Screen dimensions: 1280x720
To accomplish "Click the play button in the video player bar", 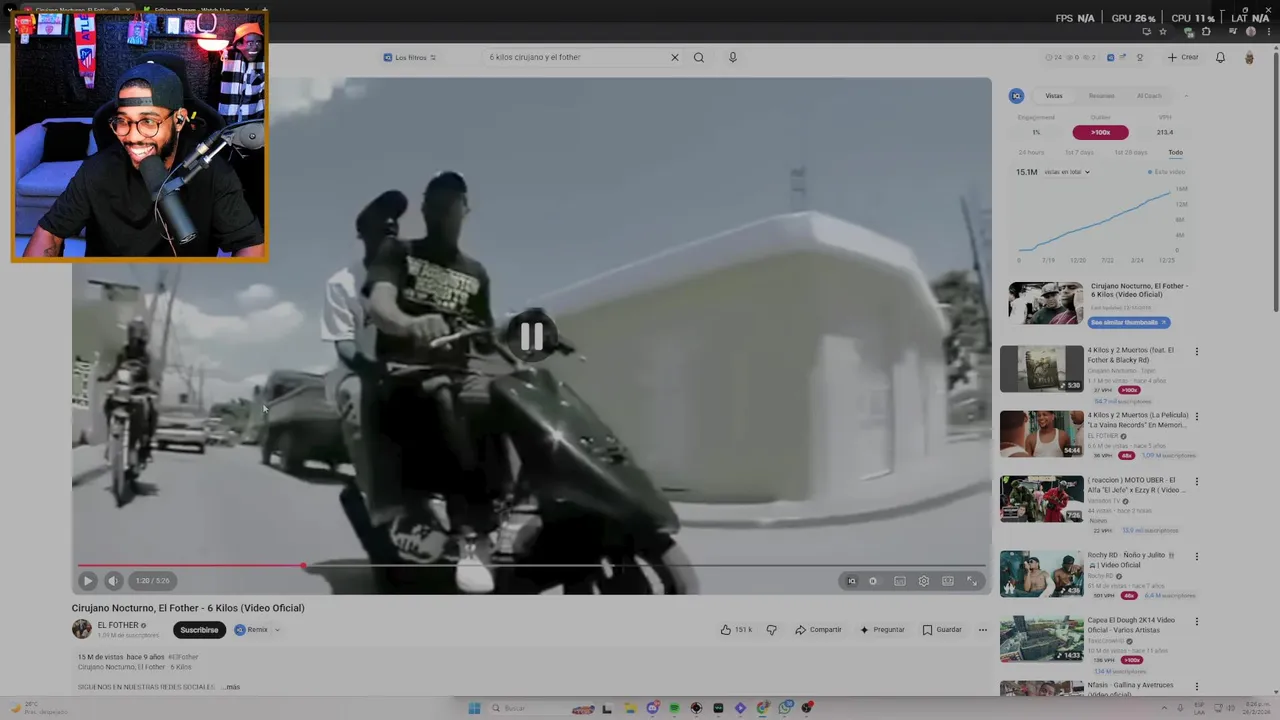I will click(x=87, y=581).
